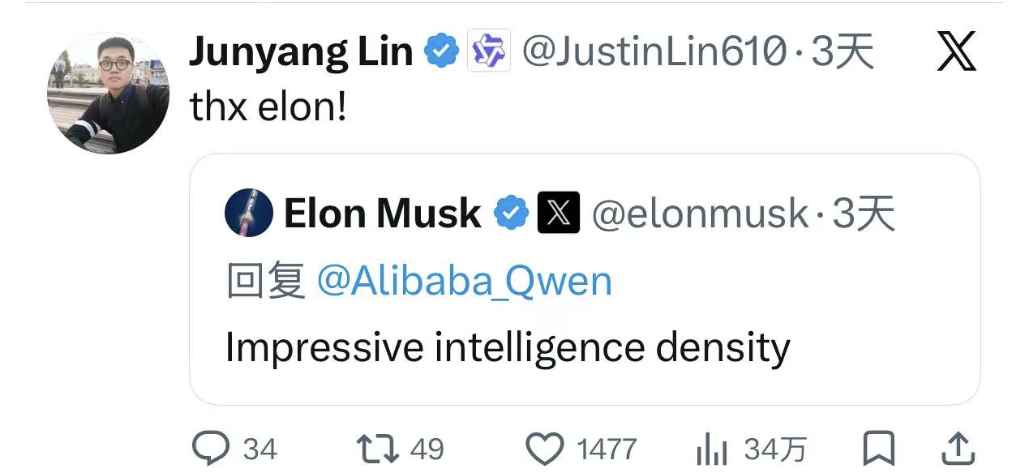Open Junyang Lin's profile picture
Image resolution: width=1020 pixels, height=472 pixels.
pos(108,92)
